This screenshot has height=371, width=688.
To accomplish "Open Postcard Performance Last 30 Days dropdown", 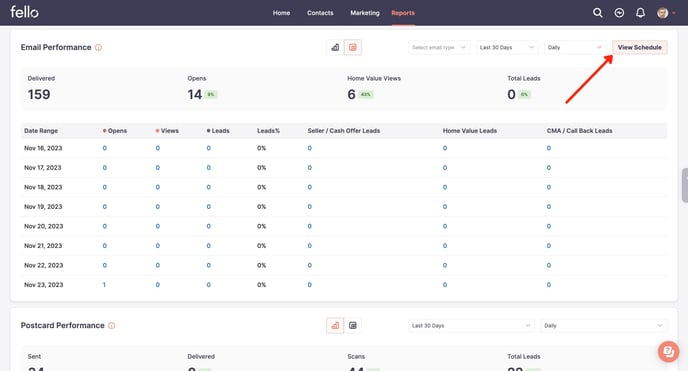I will (x=471, y=325).
